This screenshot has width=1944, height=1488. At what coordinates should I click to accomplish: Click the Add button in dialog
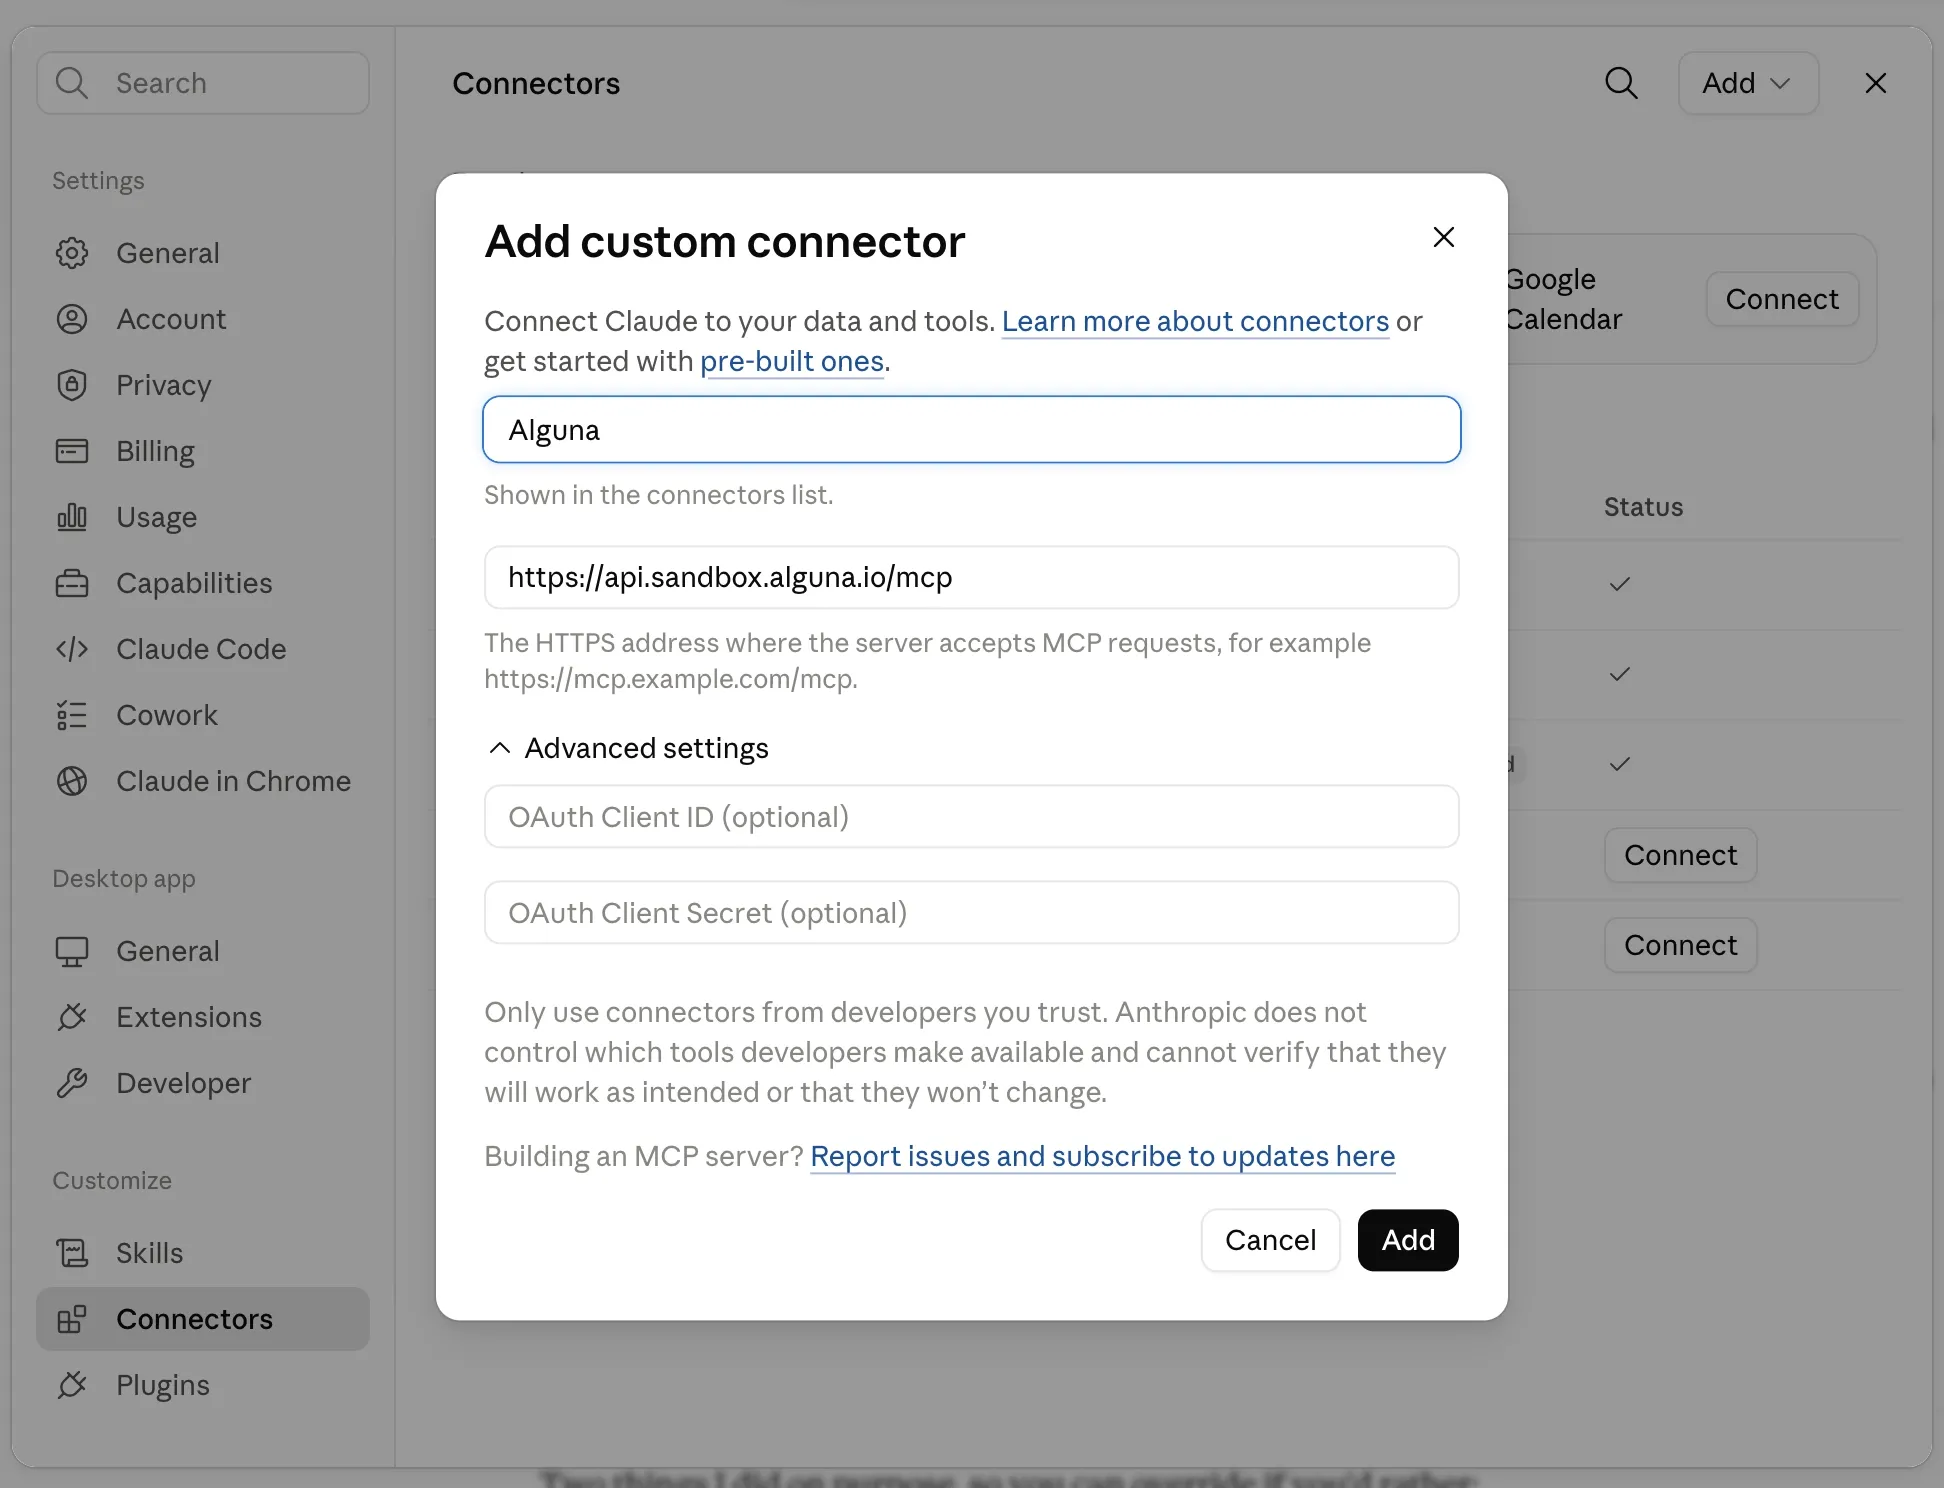click(1408, 1240)
